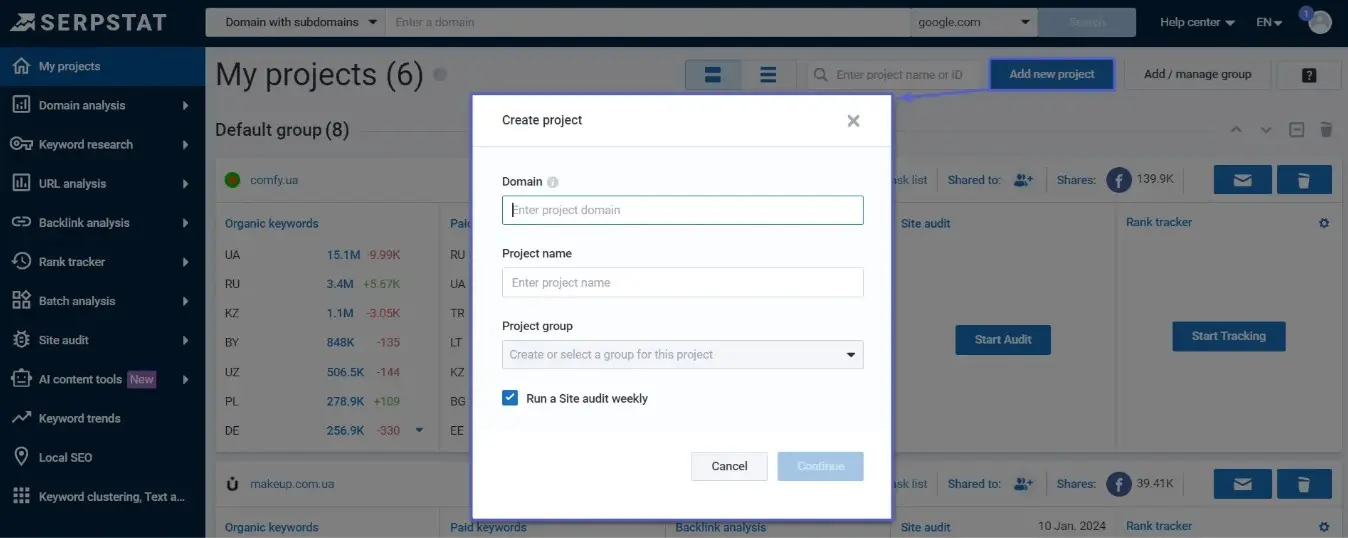Delete Default group via trash icon

1326,130
